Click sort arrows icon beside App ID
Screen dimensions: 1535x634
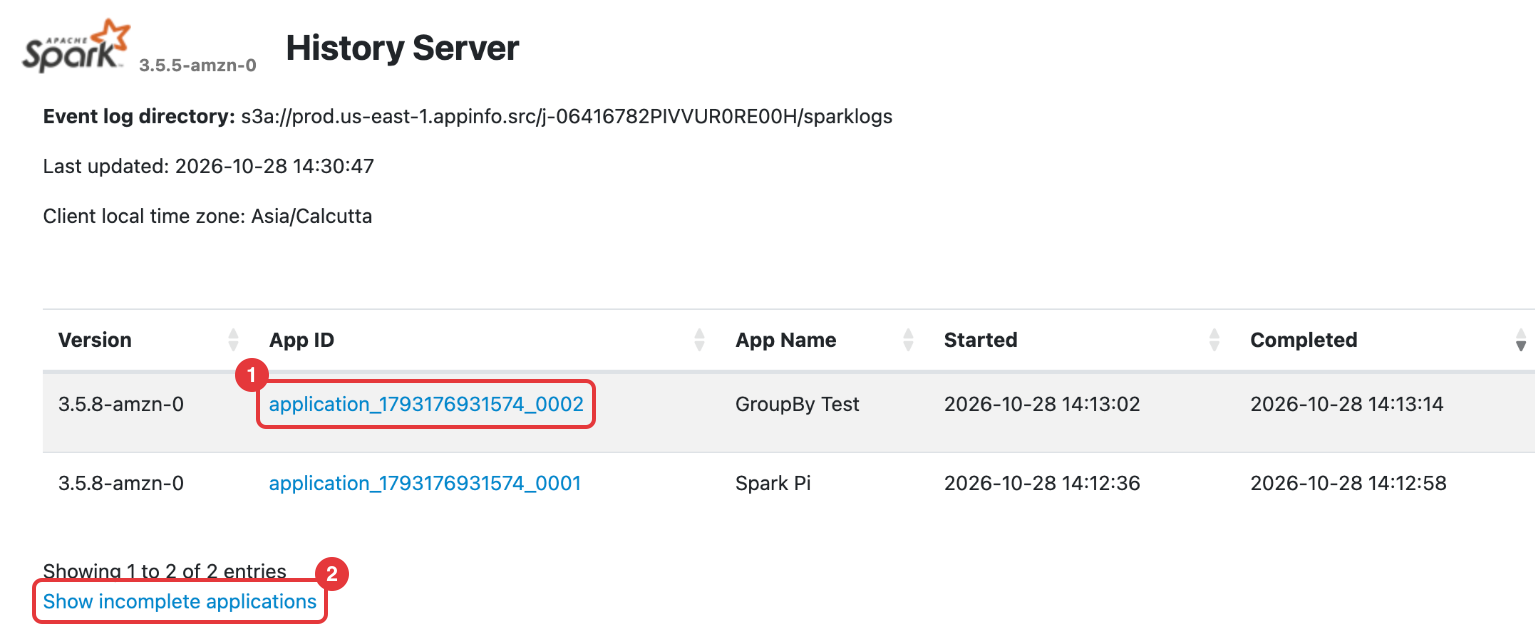(700, 340)
